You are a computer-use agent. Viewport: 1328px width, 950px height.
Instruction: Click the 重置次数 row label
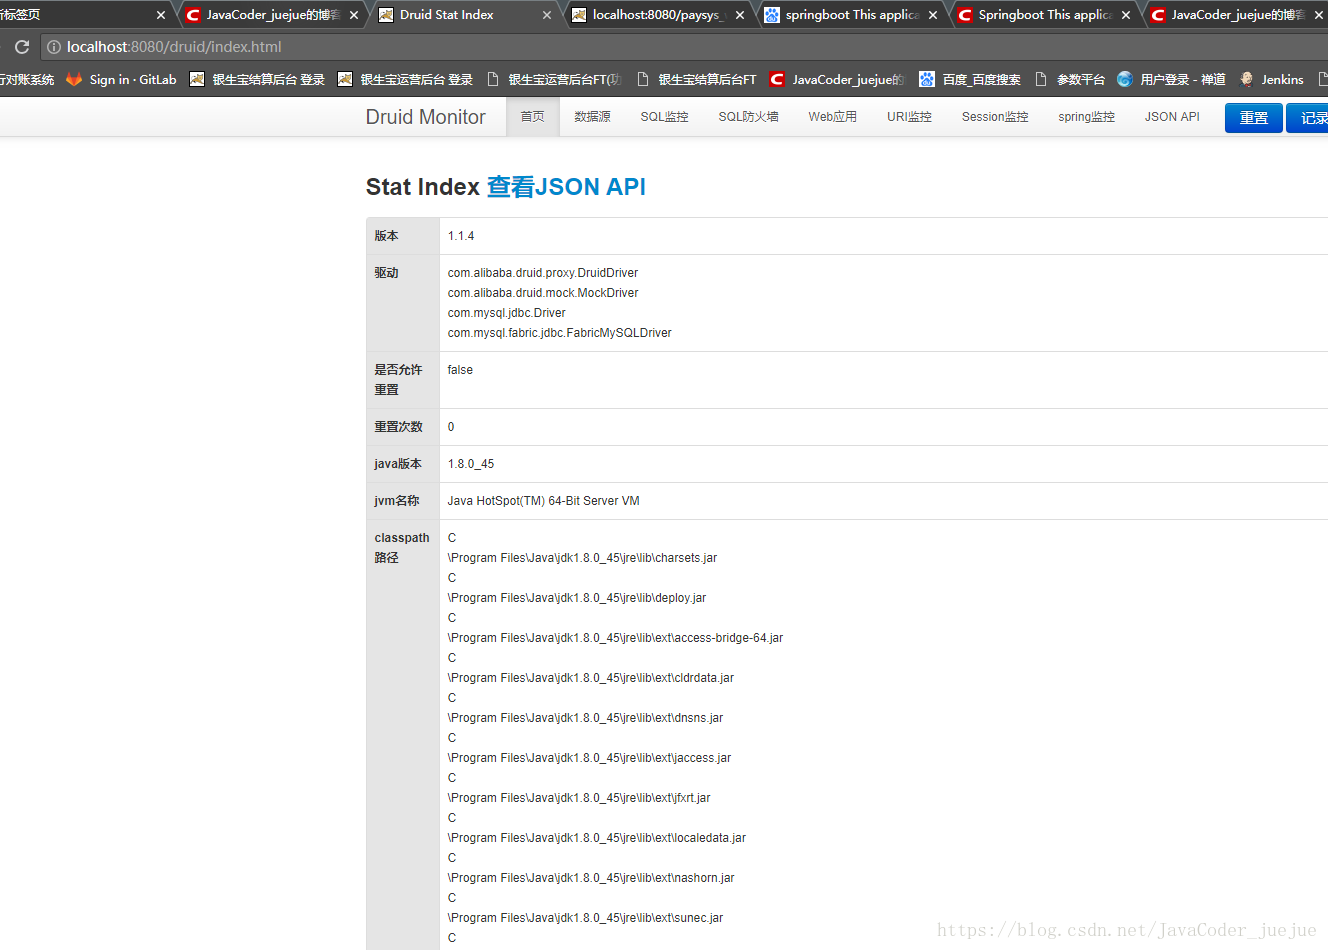tap(398, 427)
